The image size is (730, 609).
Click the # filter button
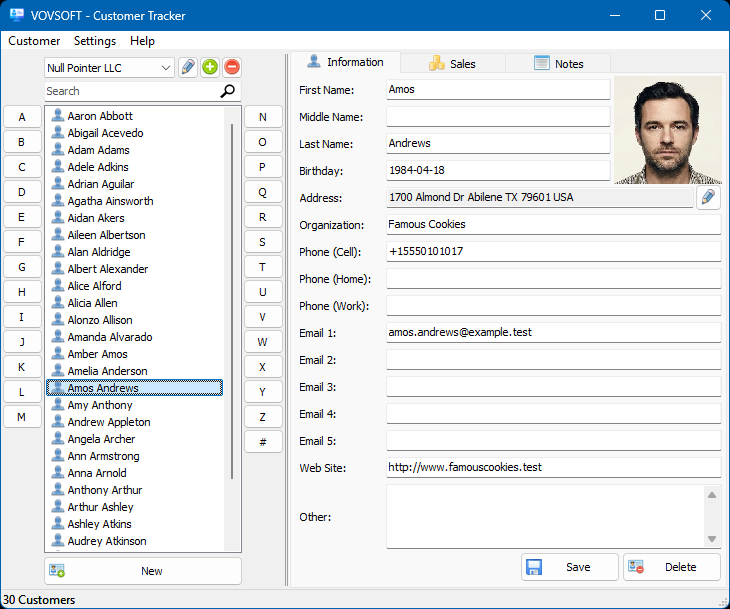tap(263, 442)
